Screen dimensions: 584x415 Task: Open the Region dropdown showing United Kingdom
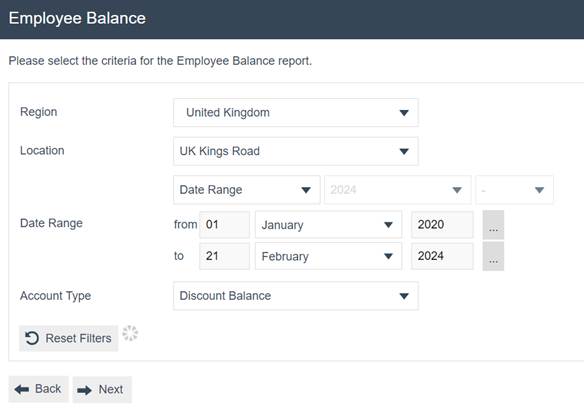pyautogui.click(x=296, y=113)
